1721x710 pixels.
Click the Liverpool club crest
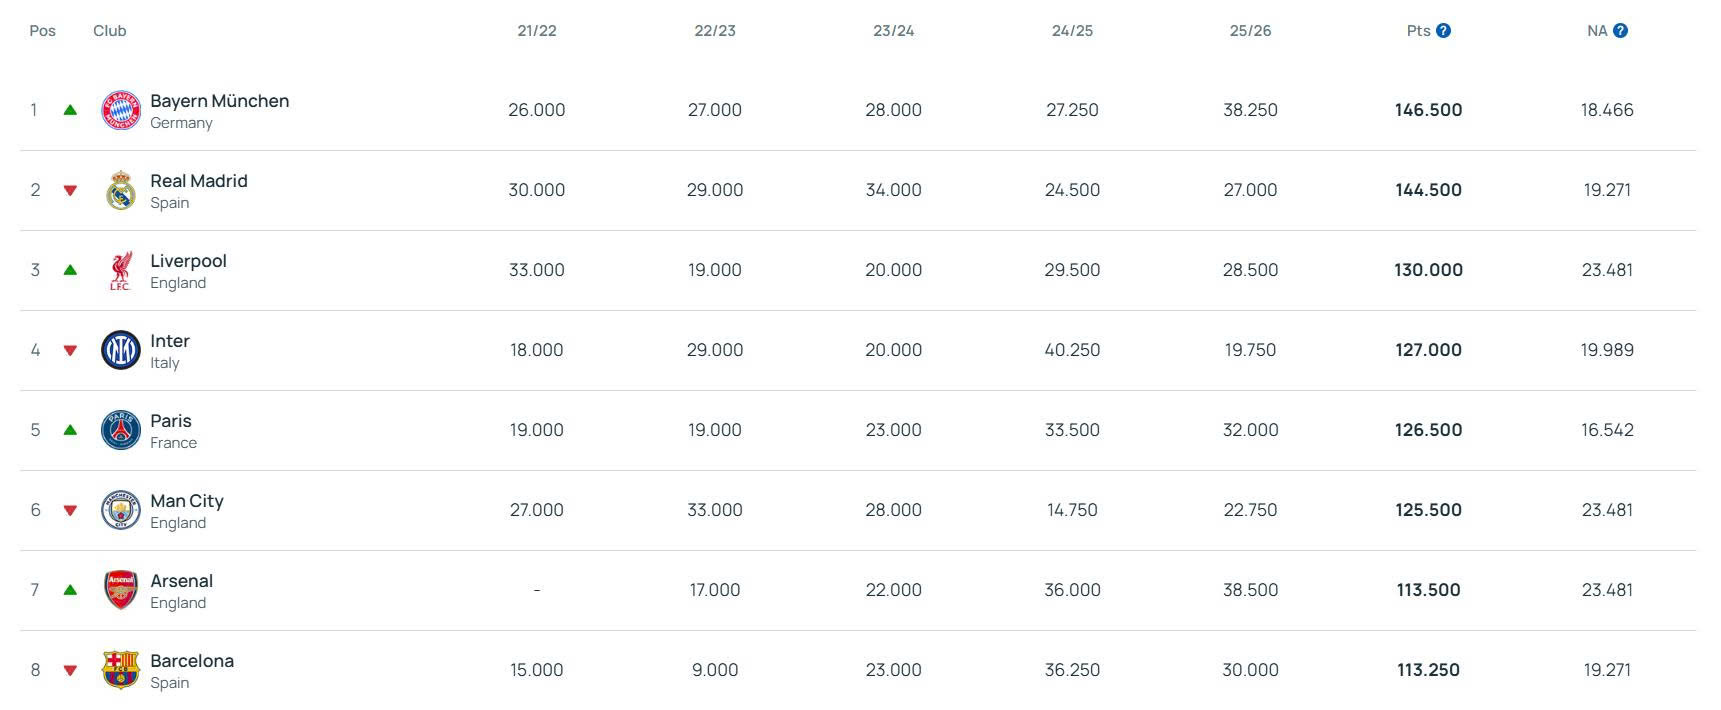click(121, 270)
